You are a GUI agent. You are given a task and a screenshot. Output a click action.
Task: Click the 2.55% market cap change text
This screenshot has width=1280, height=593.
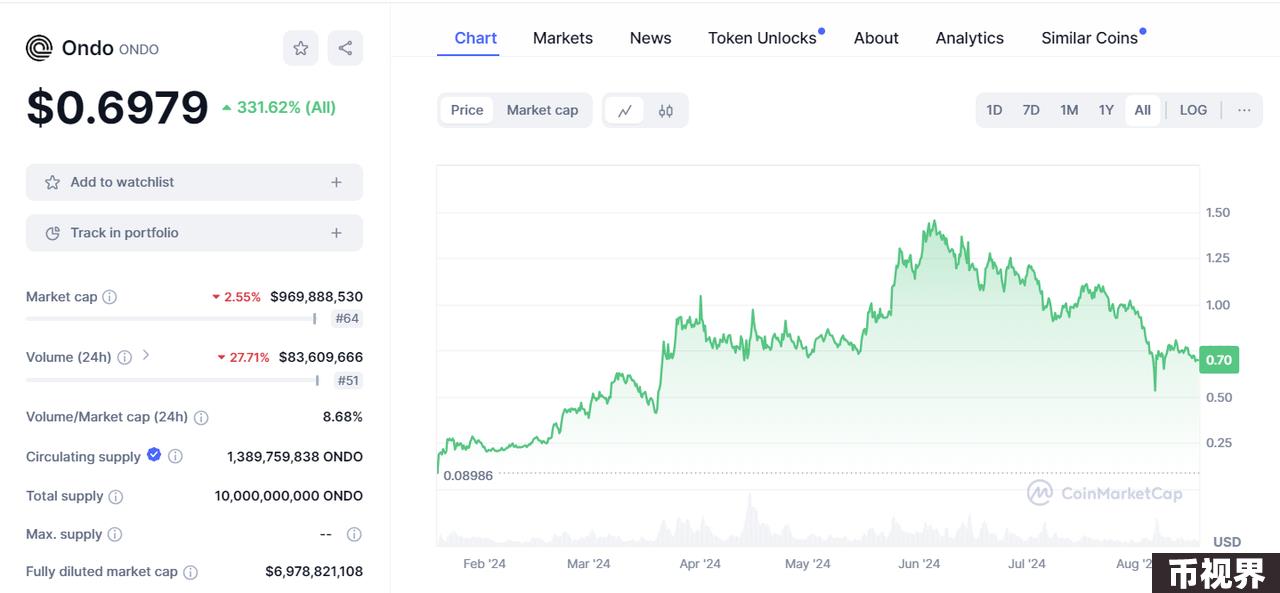tap(243, 297)
